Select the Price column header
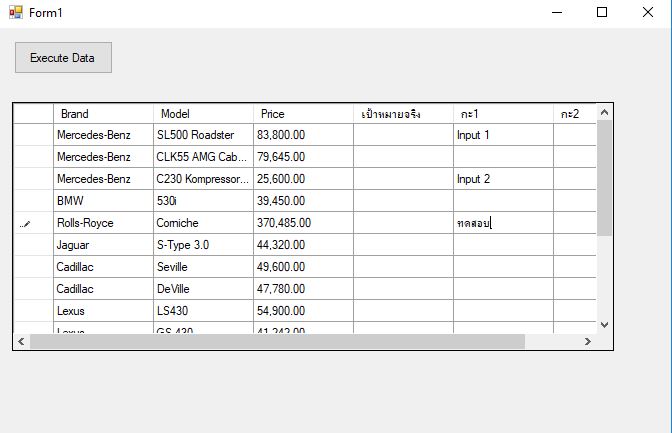The image size is (672, 433). pos(303,114)
